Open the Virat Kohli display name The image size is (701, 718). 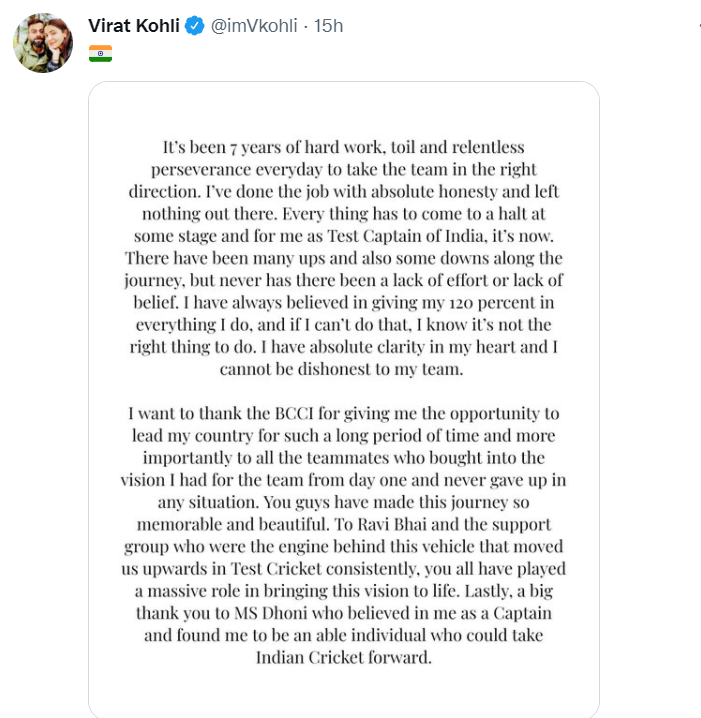coord(134,26)
